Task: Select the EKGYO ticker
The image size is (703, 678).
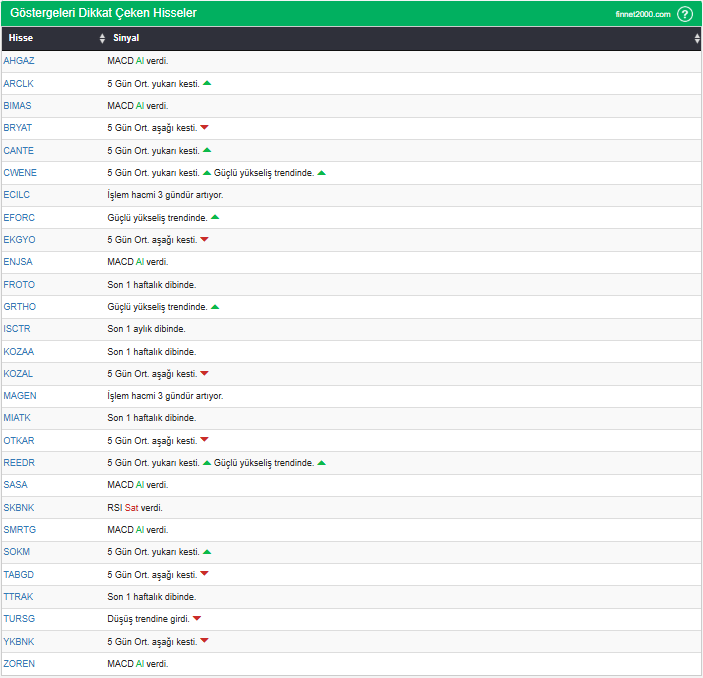Action: [x=19, y=239]
